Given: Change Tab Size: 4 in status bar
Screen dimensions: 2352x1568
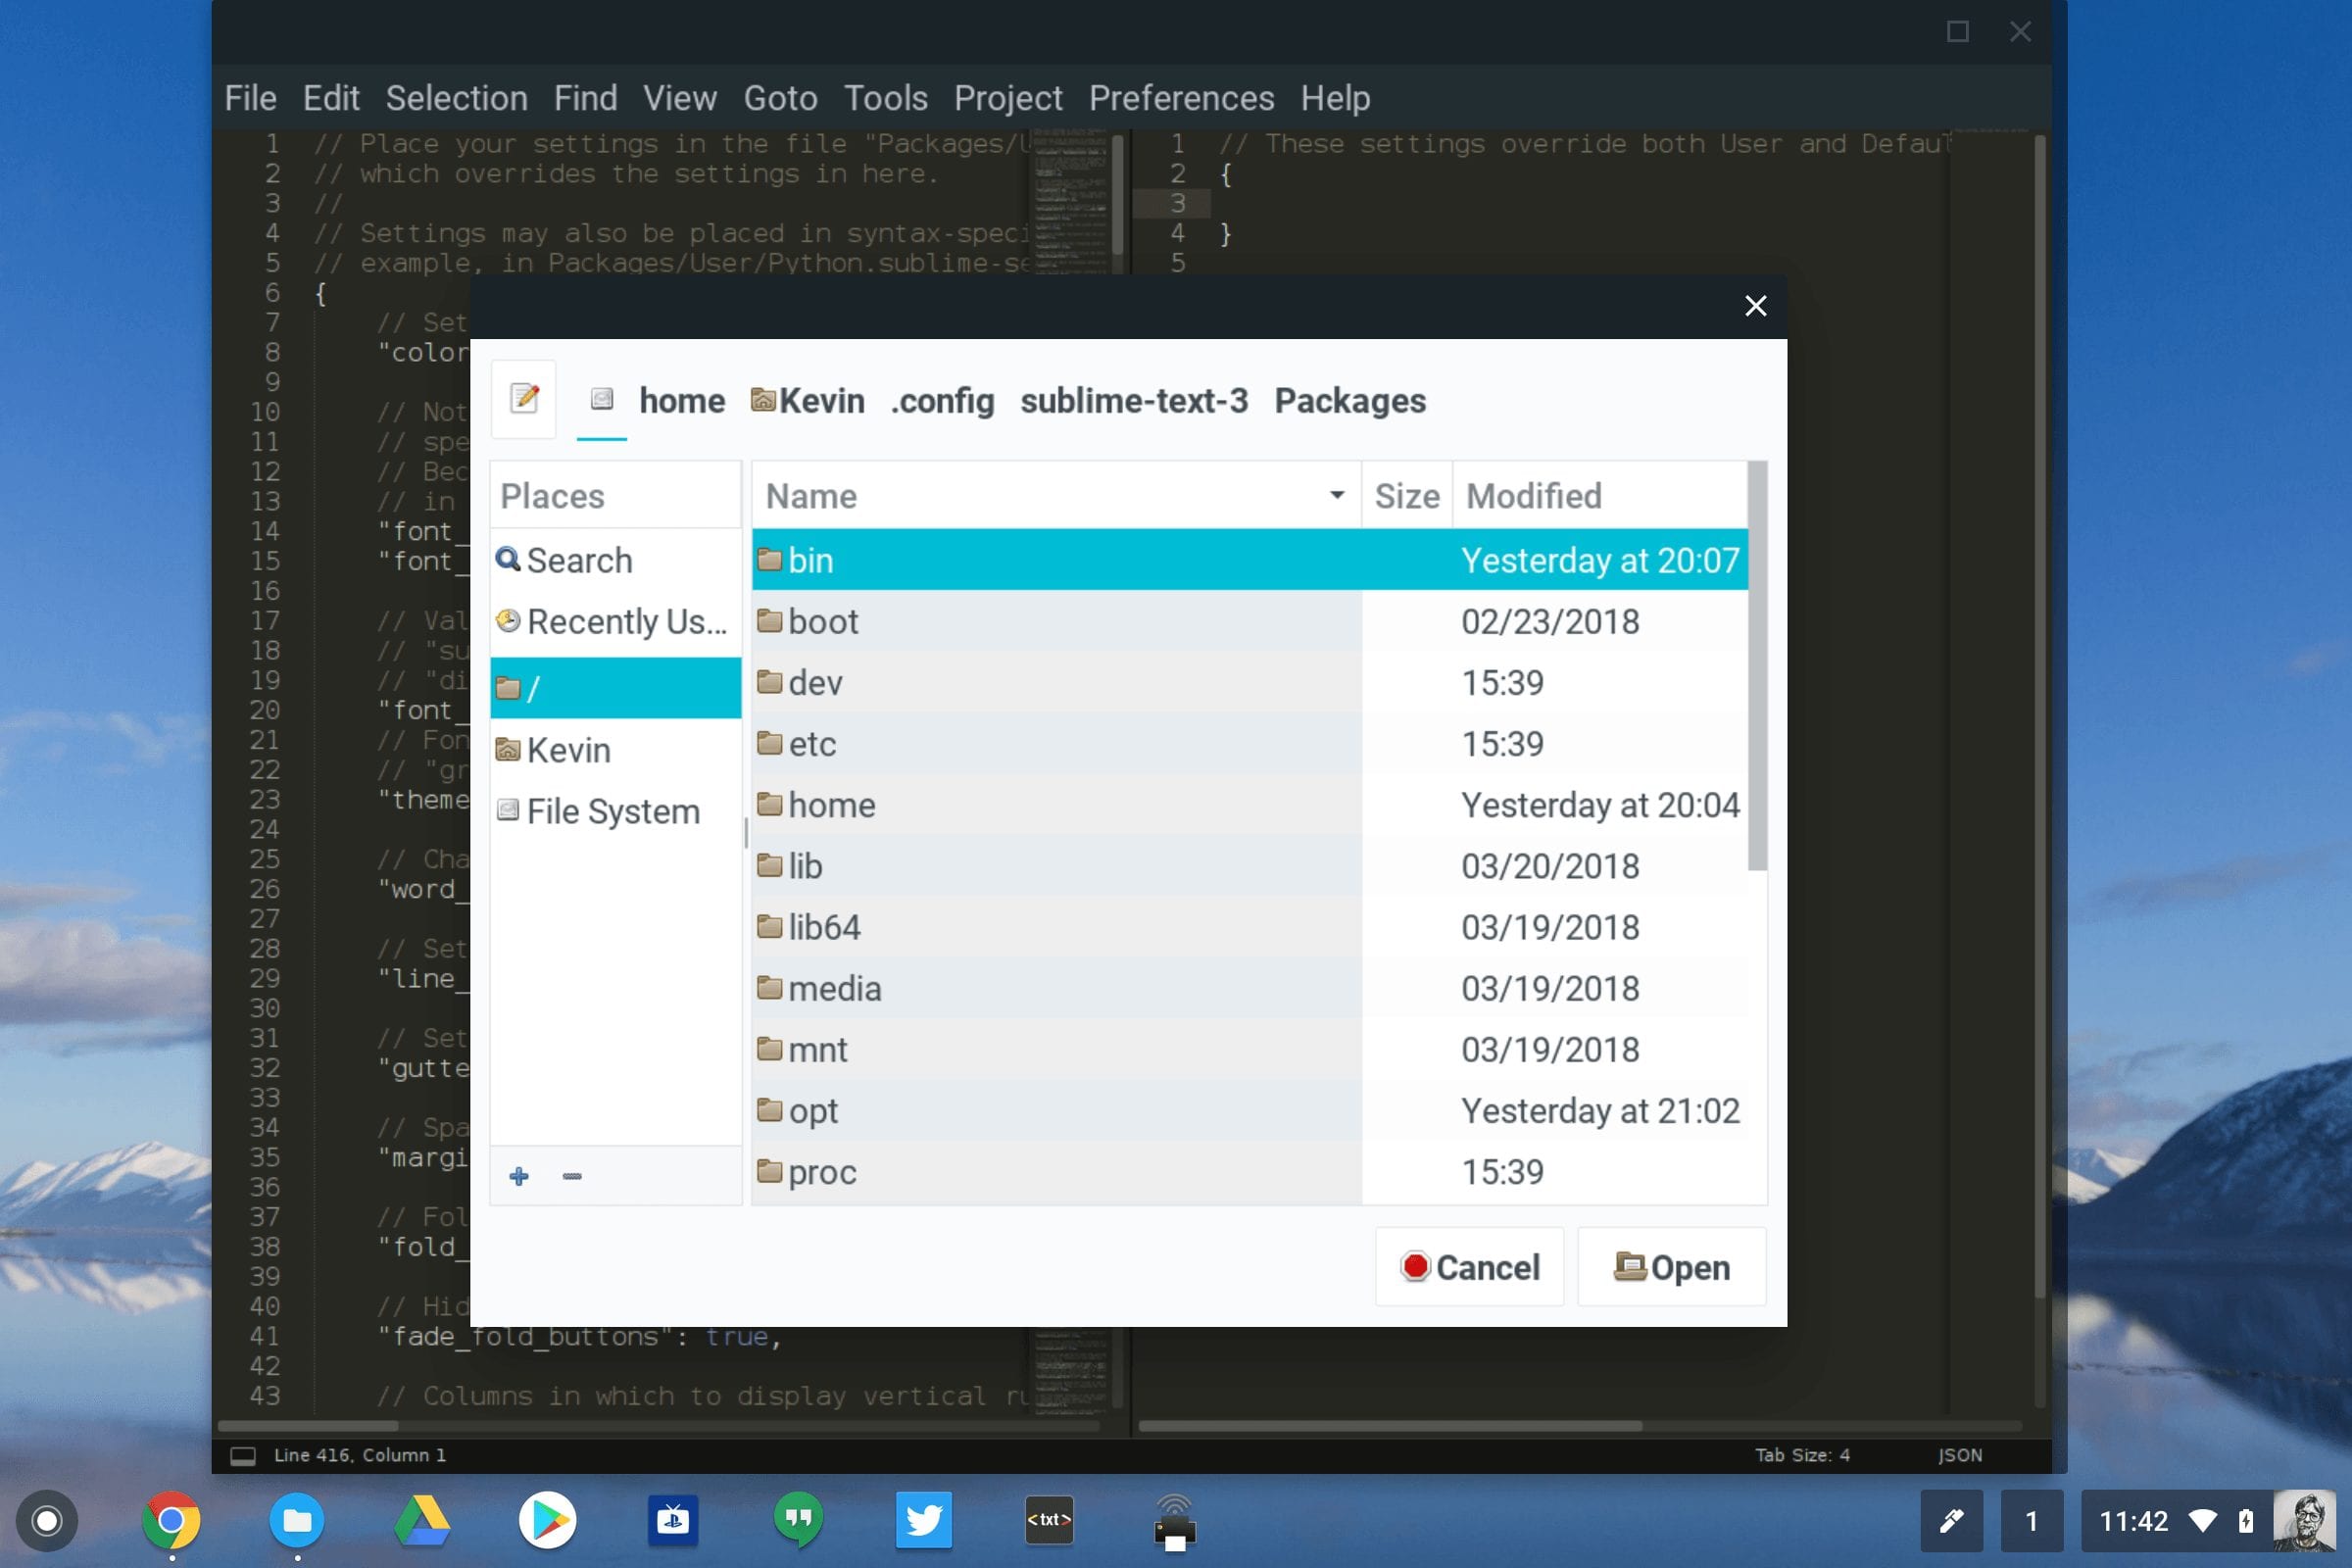Looking at the screenshot, I should pos(1802,1455).
